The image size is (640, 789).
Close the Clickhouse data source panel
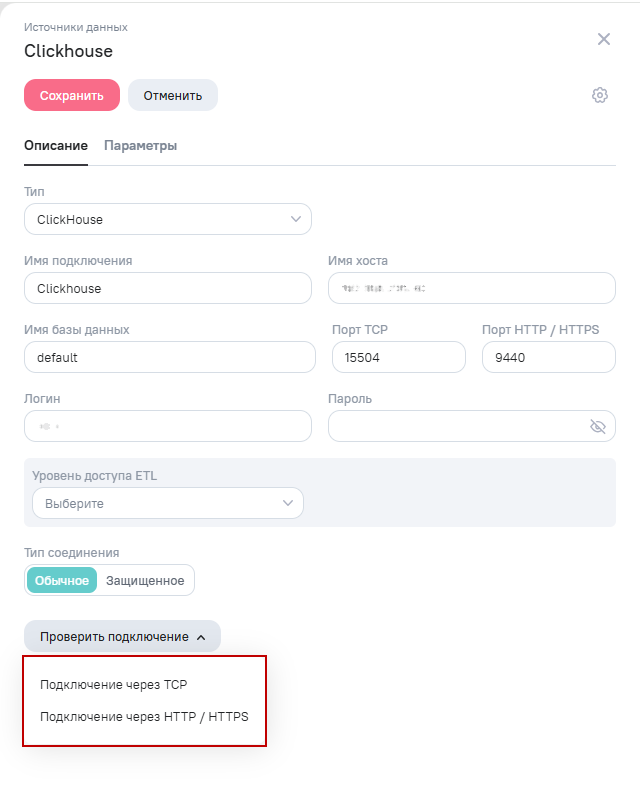tap(604, 39)
